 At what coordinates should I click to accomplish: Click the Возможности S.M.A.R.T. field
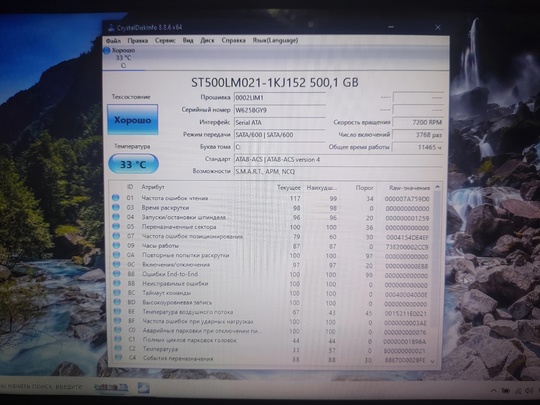tap(339, 172)
